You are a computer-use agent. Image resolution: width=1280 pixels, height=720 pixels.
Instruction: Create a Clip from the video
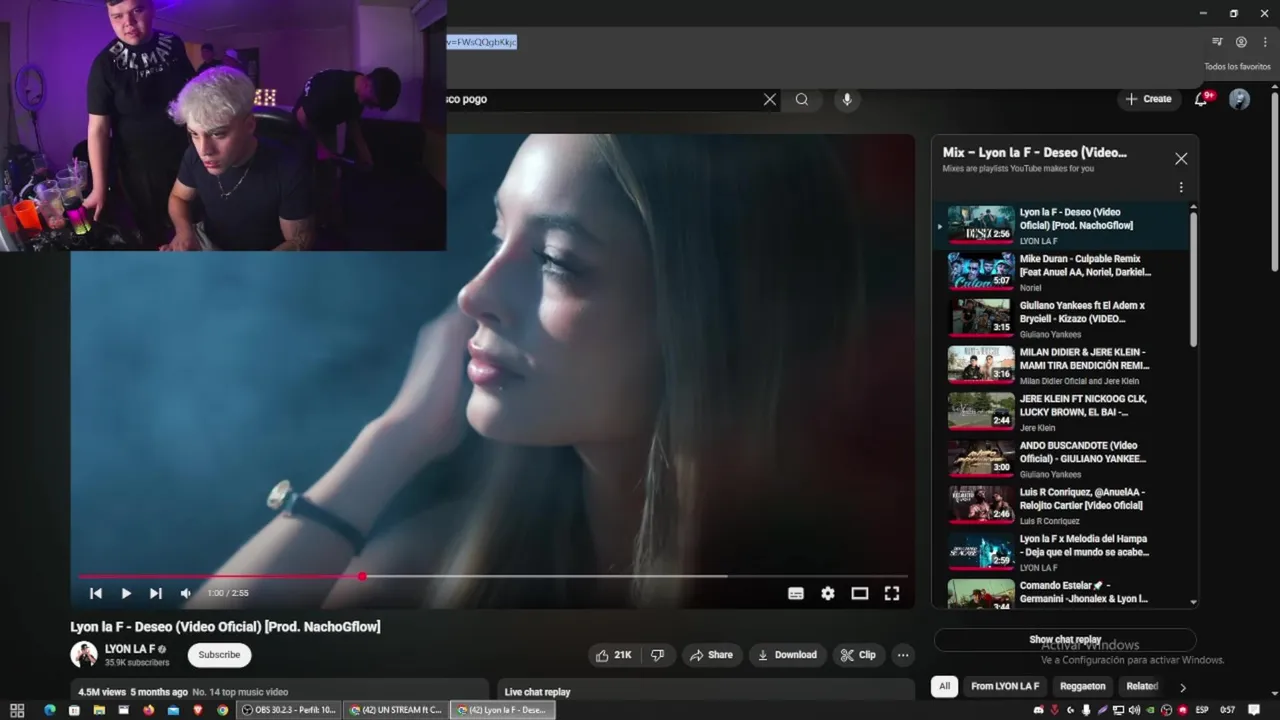pyautogui.click(x=858, y=655)
